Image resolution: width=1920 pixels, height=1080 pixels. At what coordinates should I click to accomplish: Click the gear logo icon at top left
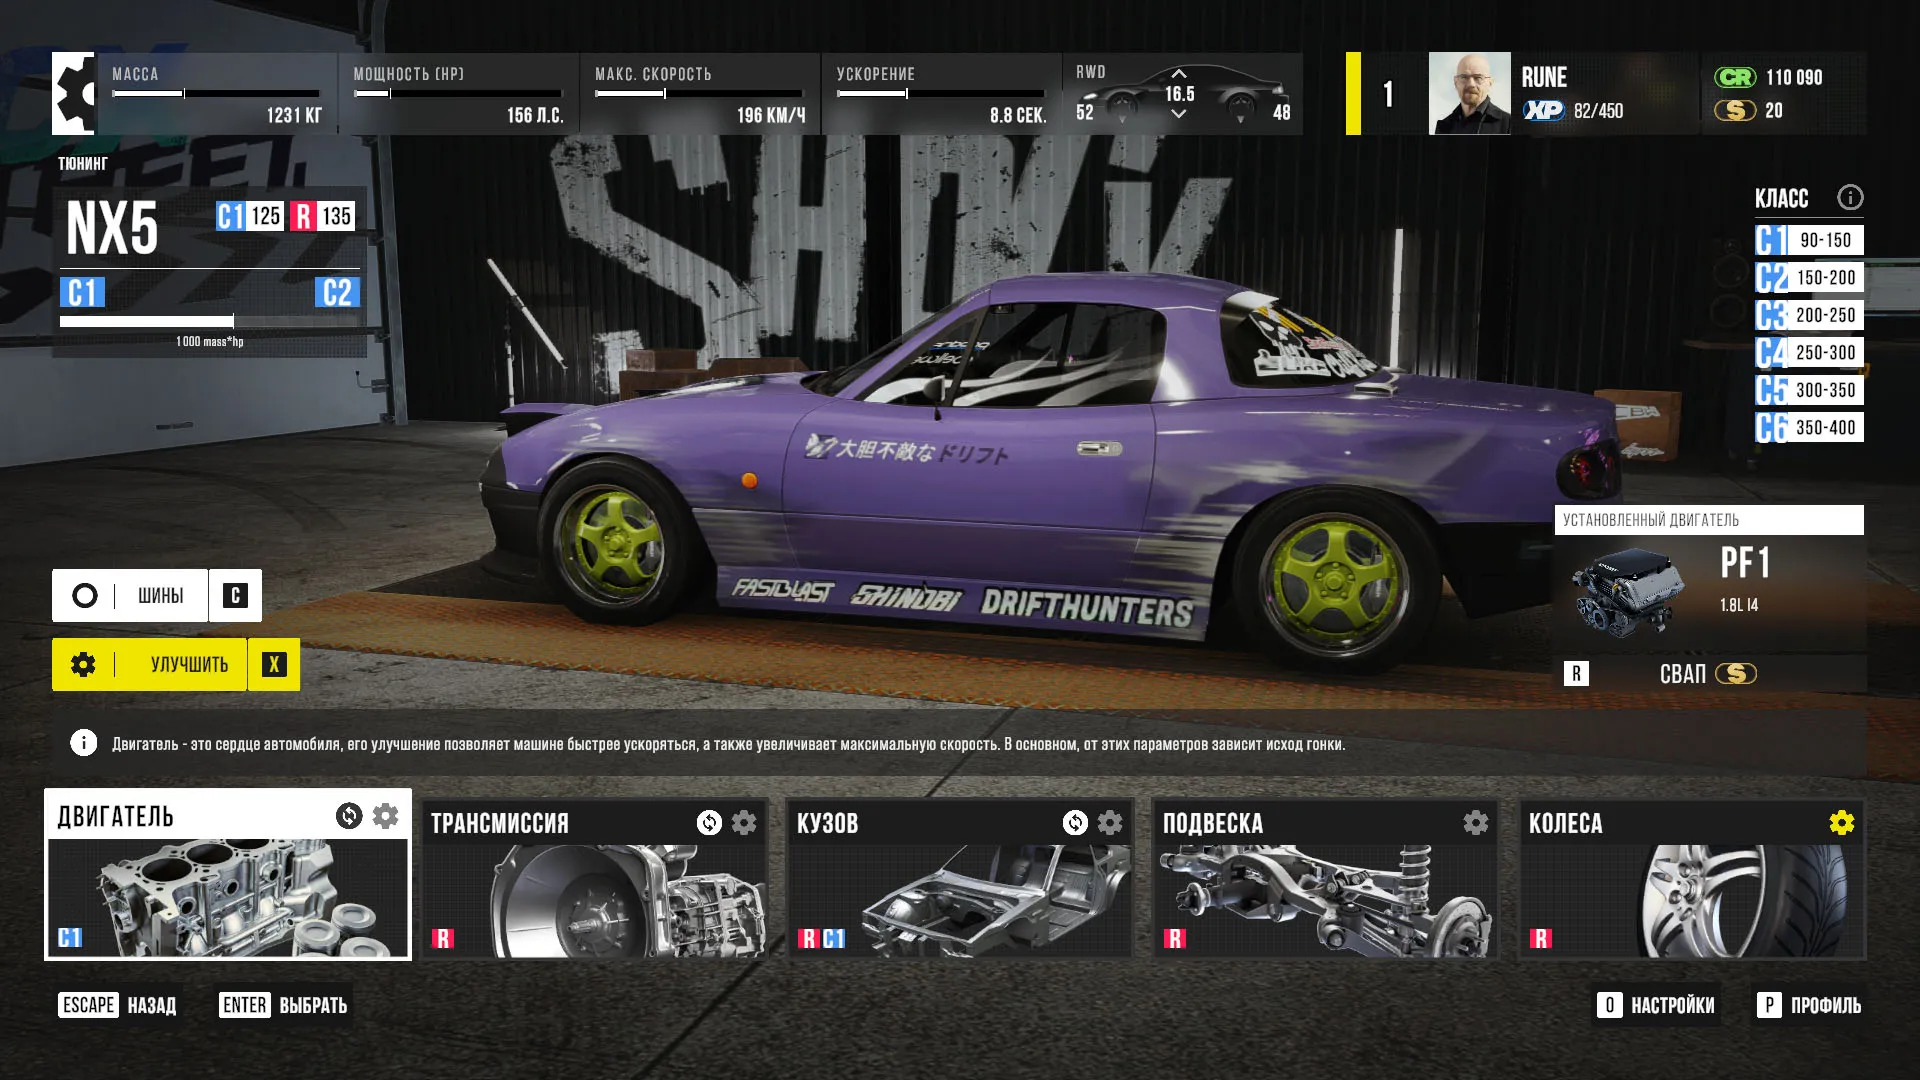(x=74, y=93)
